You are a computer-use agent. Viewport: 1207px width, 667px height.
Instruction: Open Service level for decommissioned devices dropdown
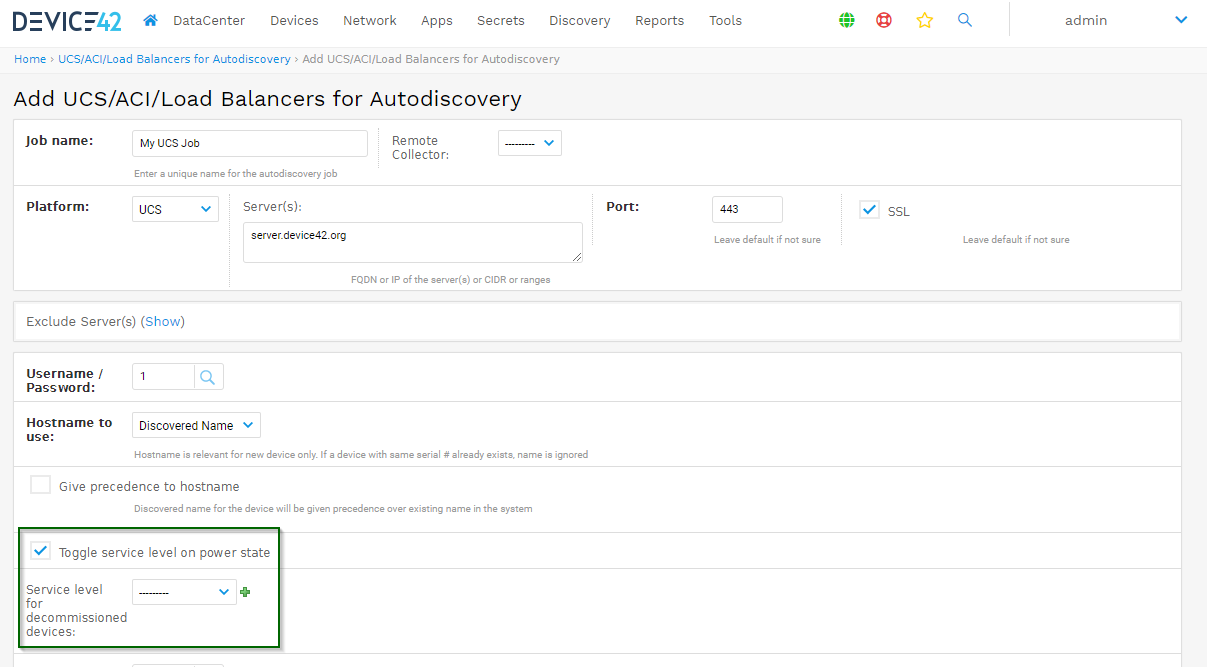(184, 592)
